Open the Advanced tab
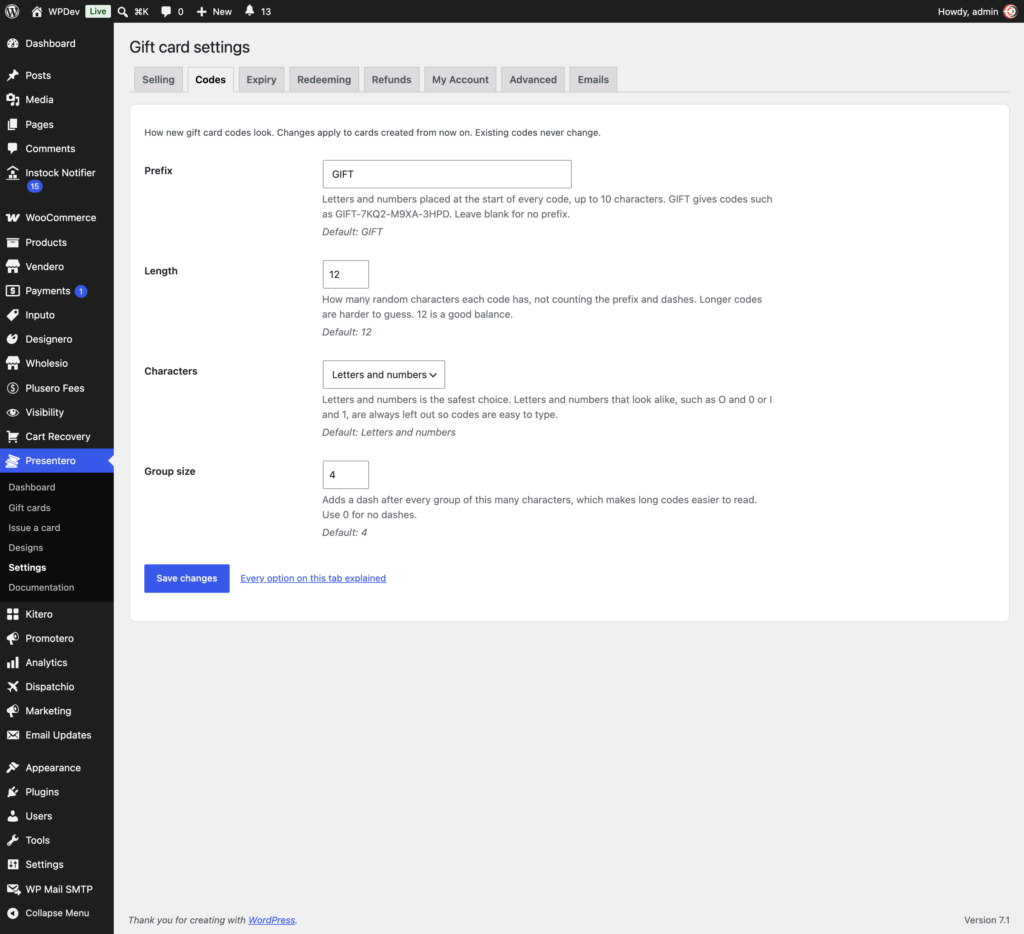 [x=533, y=80]
